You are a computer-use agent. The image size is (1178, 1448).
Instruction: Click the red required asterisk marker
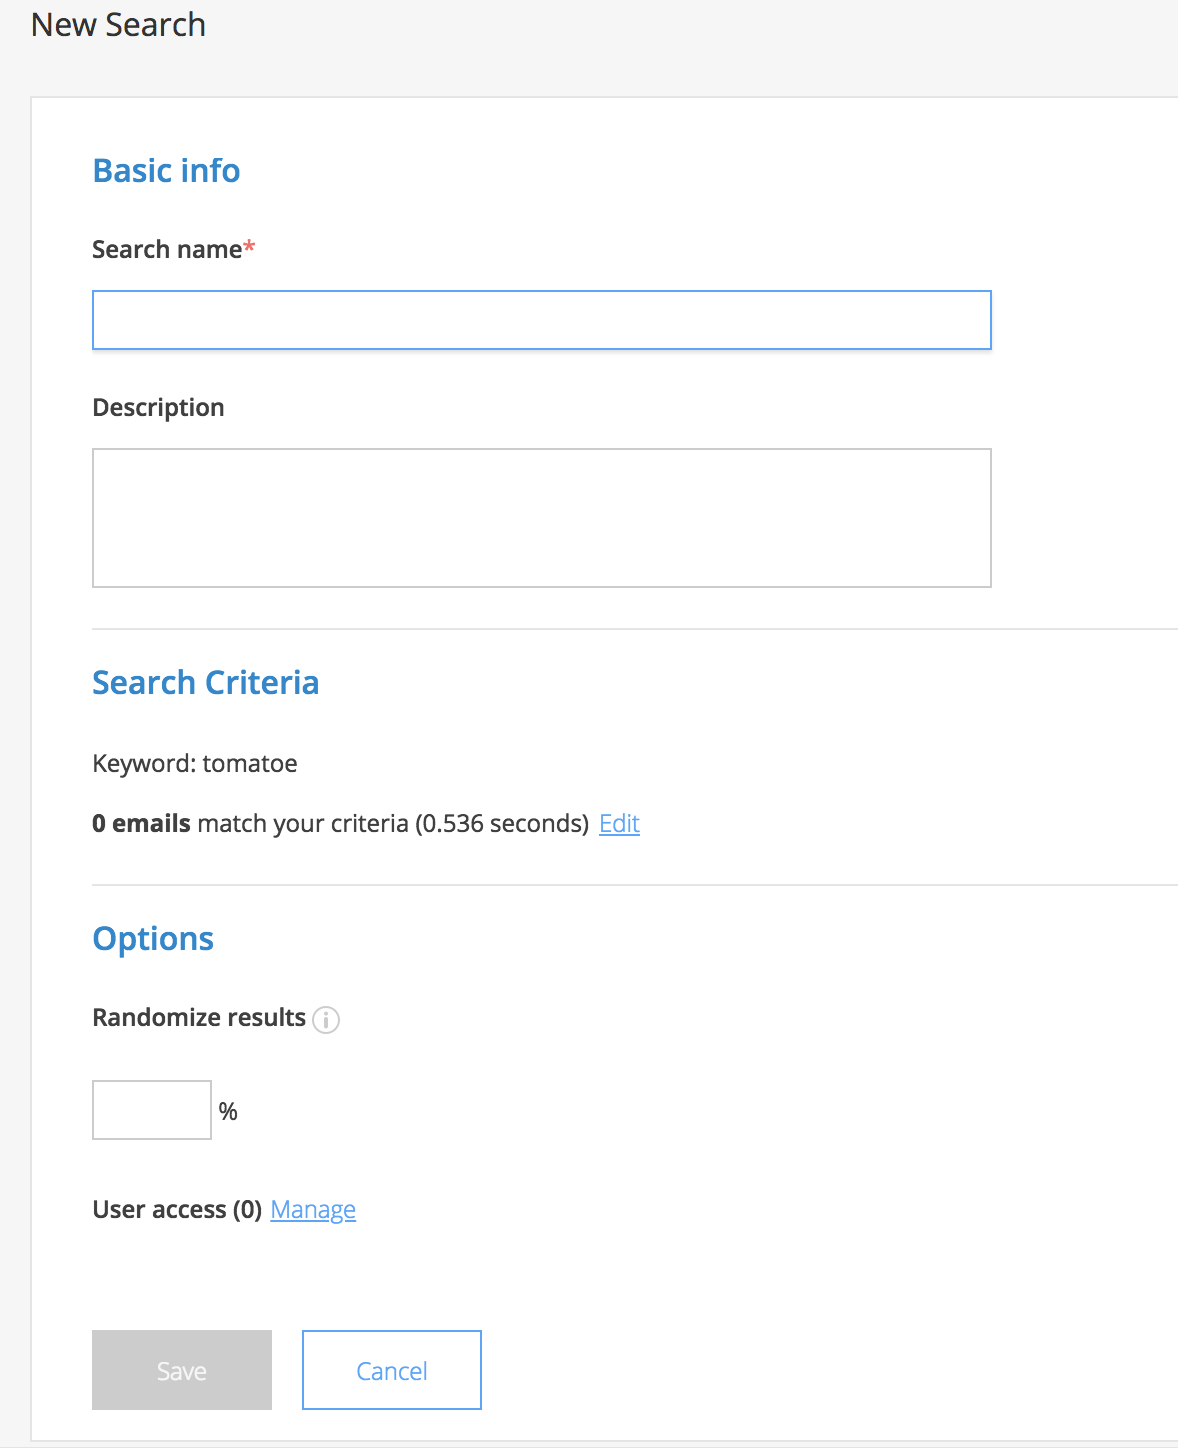click(250, 246)
